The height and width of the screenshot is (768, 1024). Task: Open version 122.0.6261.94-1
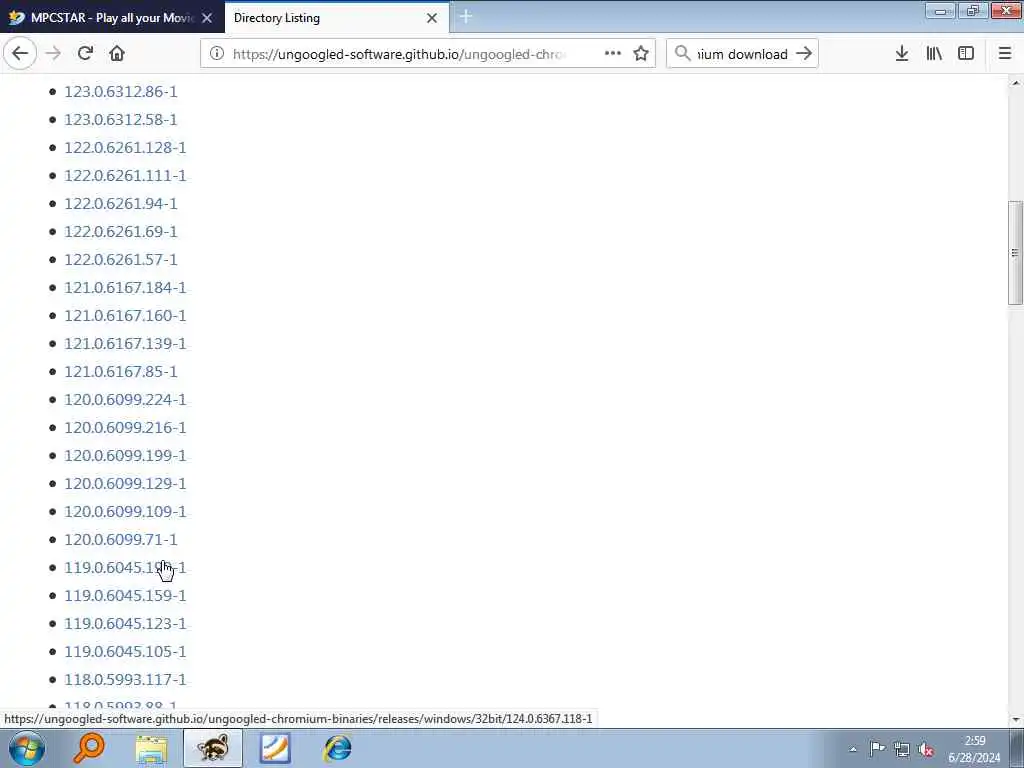(x=121, y=204)
